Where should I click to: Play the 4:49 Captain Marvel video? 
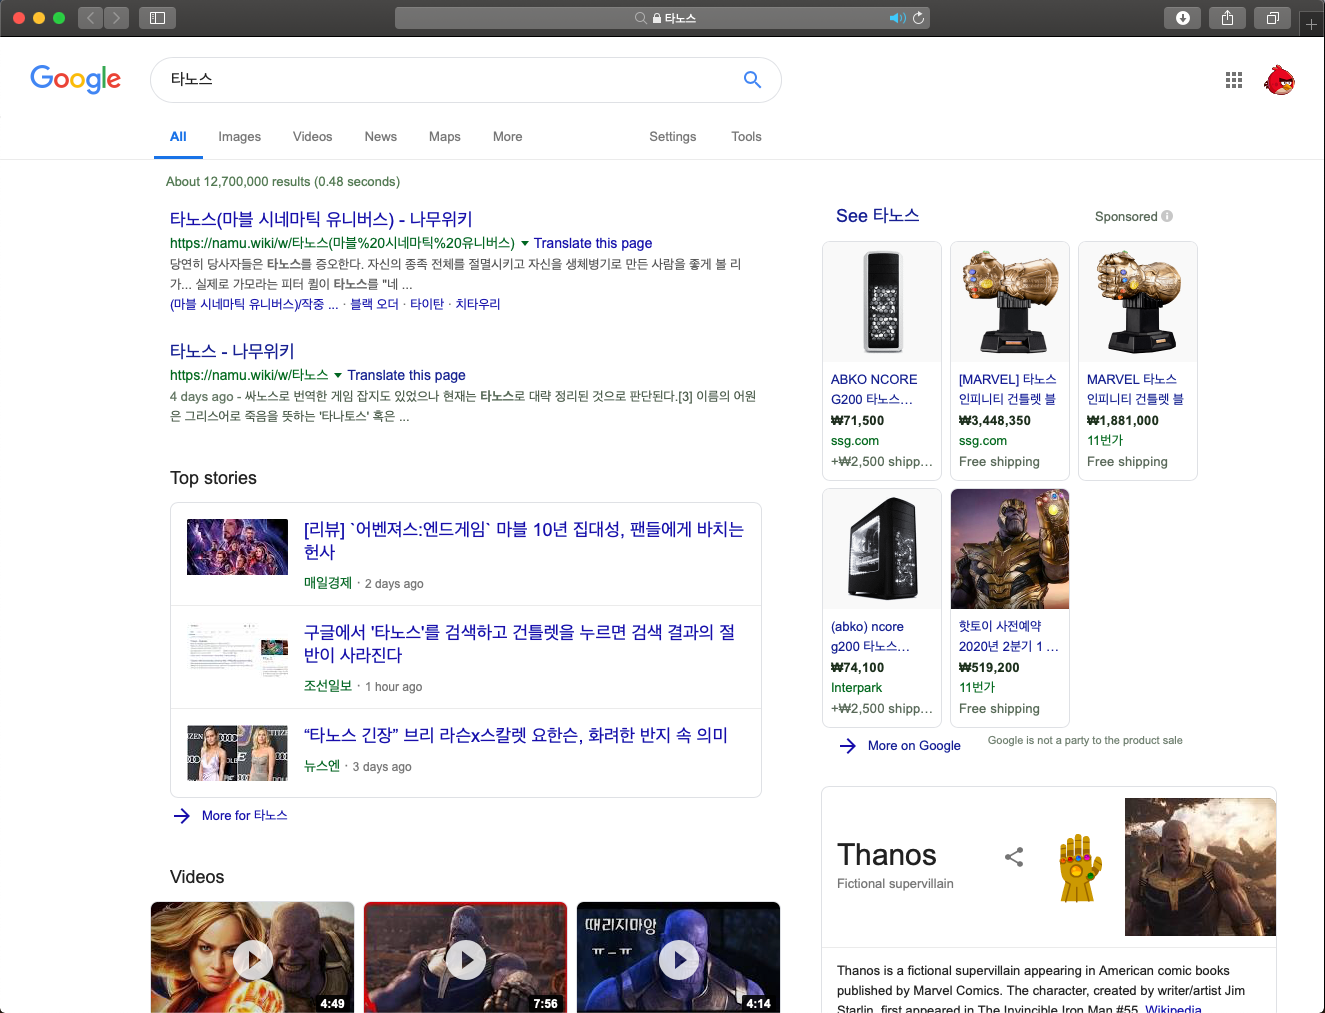click(252, 957)
